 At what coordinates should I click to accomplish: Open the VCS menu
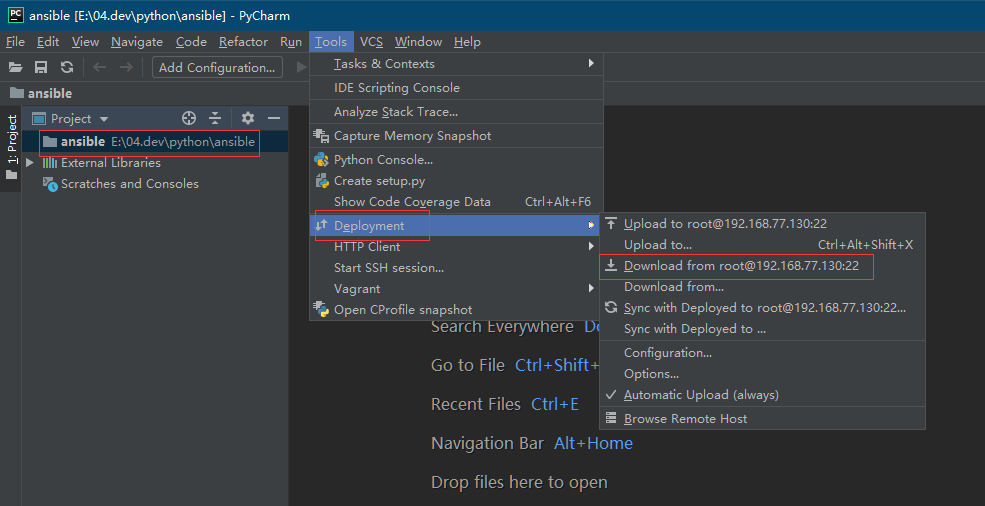[371, 42]
